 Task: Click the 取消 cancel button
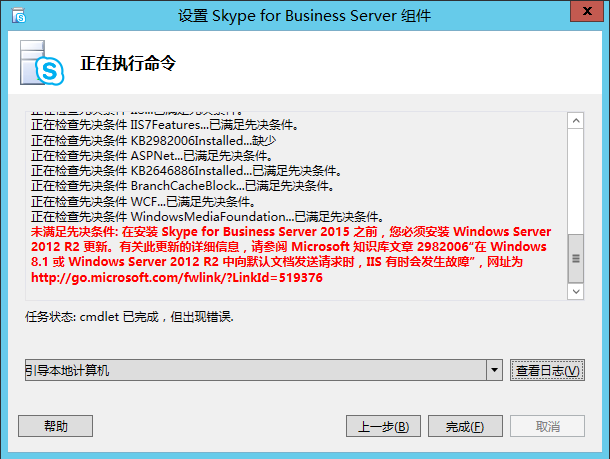547,427
